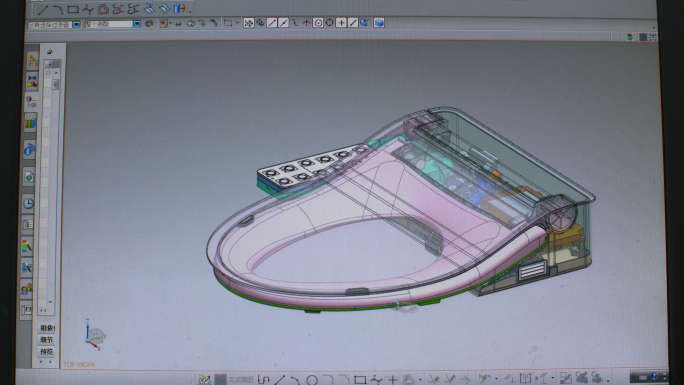Expand the arrow beside the Rapid Dimension icon
684x385 pixels.
pos(496,379)
